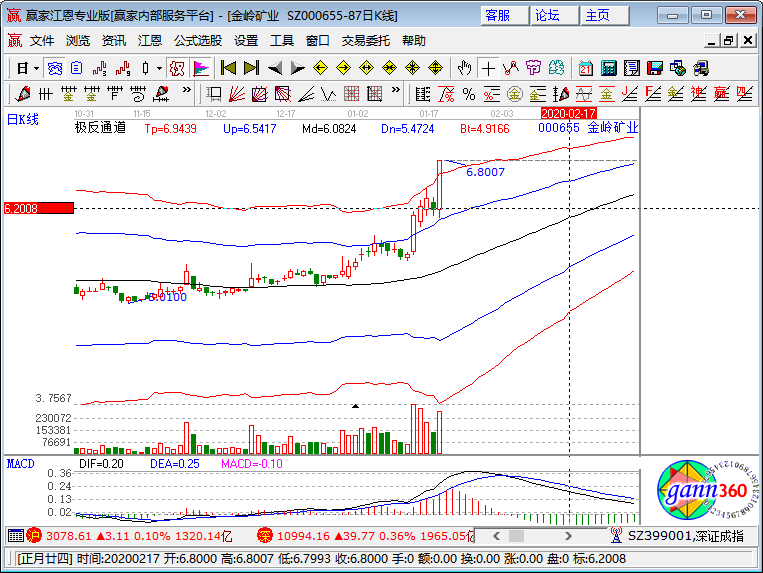Viewport: 763px width, 573px height.
Task: Click the 日K线 chart label
Action: pos(22,119)
